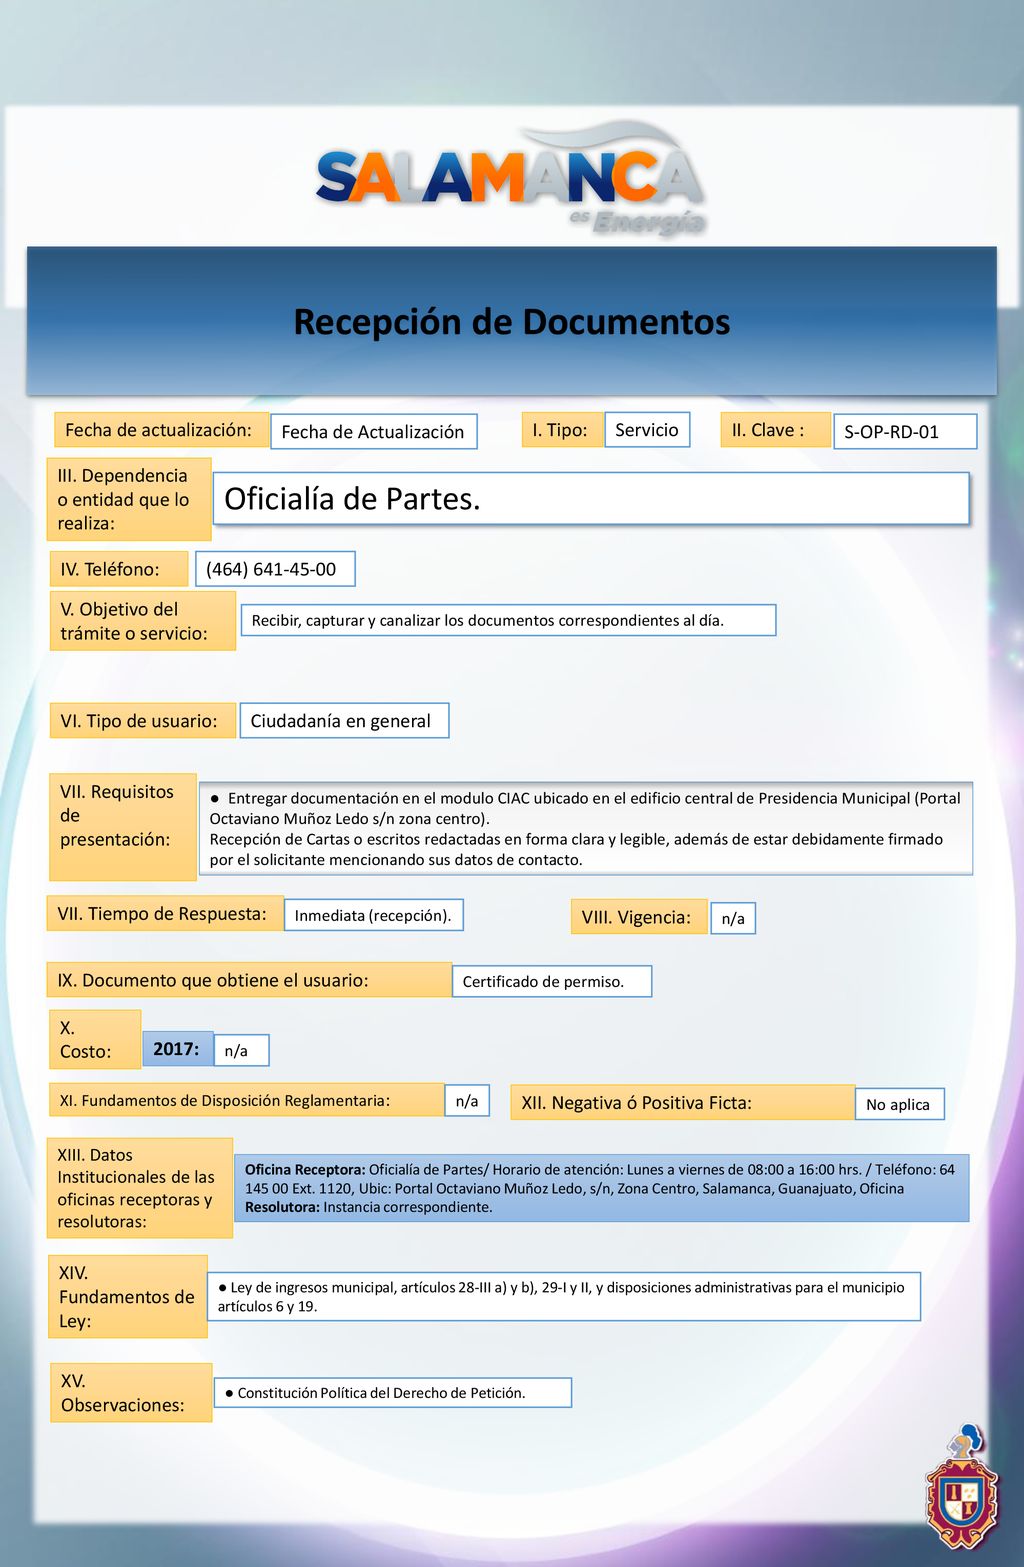Image resolution: width=1024 pixels, height=1567 pixels.
Task: Select the 'Recibir, capturar y canalizar' objective text
Action: 508,620
